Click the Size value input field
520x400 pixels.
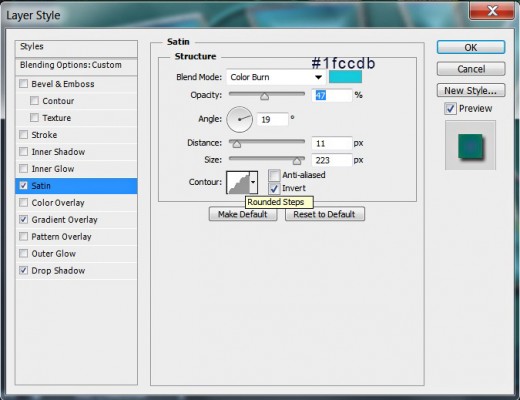(332, 160)
